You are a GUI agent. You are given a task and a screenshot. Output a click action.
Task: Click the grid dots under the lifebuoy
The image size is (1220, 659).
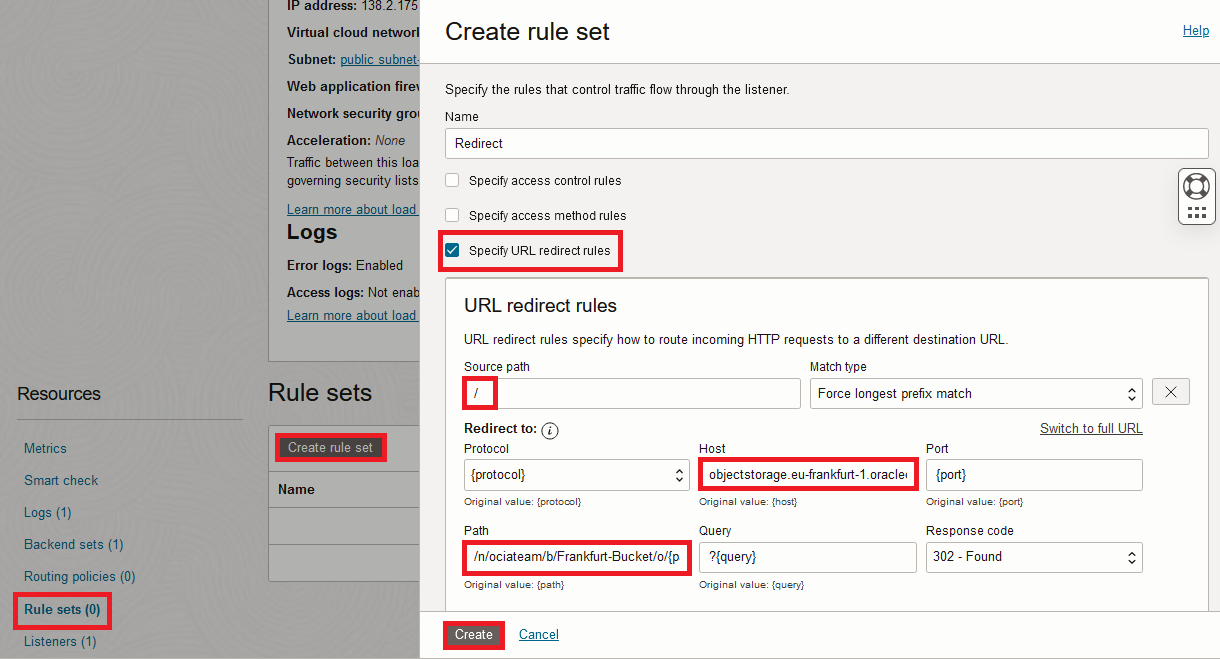coord(1196,212)
